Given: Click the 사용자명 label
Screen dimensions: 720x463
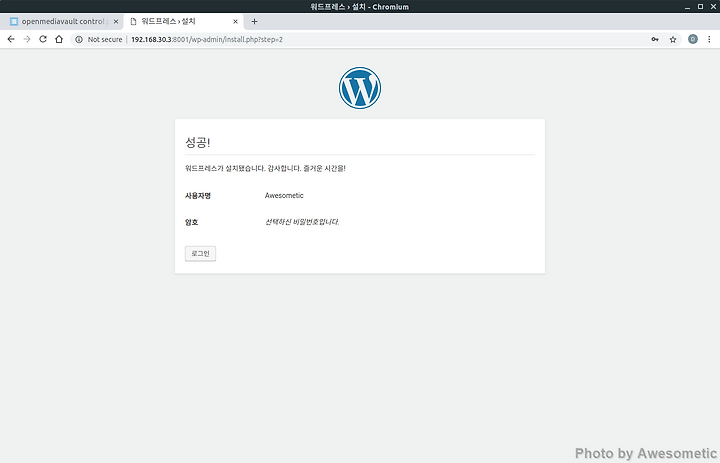Looking at the screenshot, I should click(x=197, y=196).
